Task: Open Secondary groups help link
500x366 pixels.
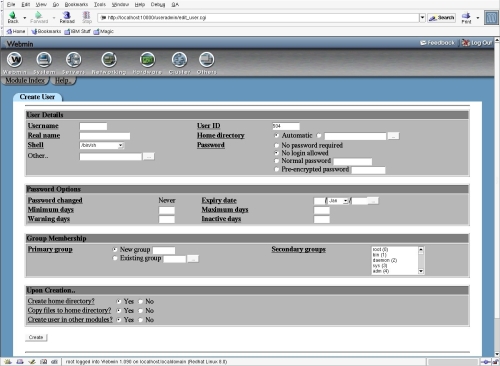Action: [298, 249]
